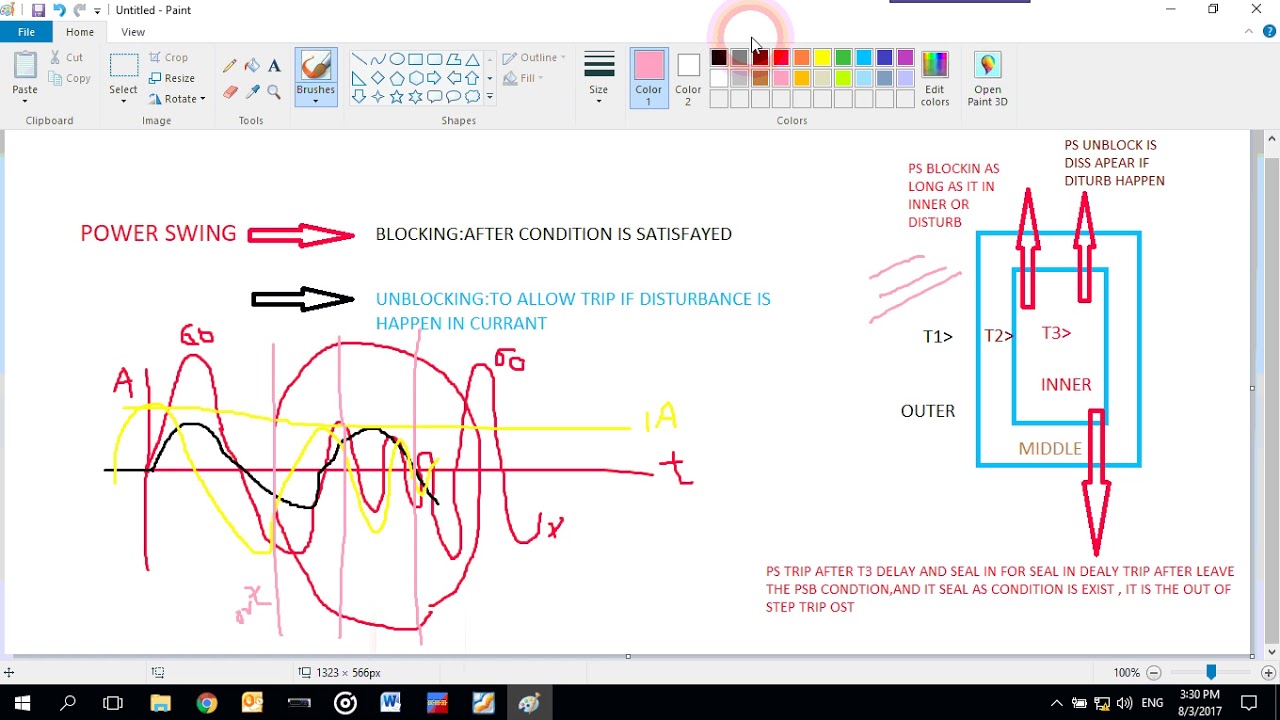Pick the black color swatch
This screenshot has width=1280, height=720.
click(x=718, y=58)
